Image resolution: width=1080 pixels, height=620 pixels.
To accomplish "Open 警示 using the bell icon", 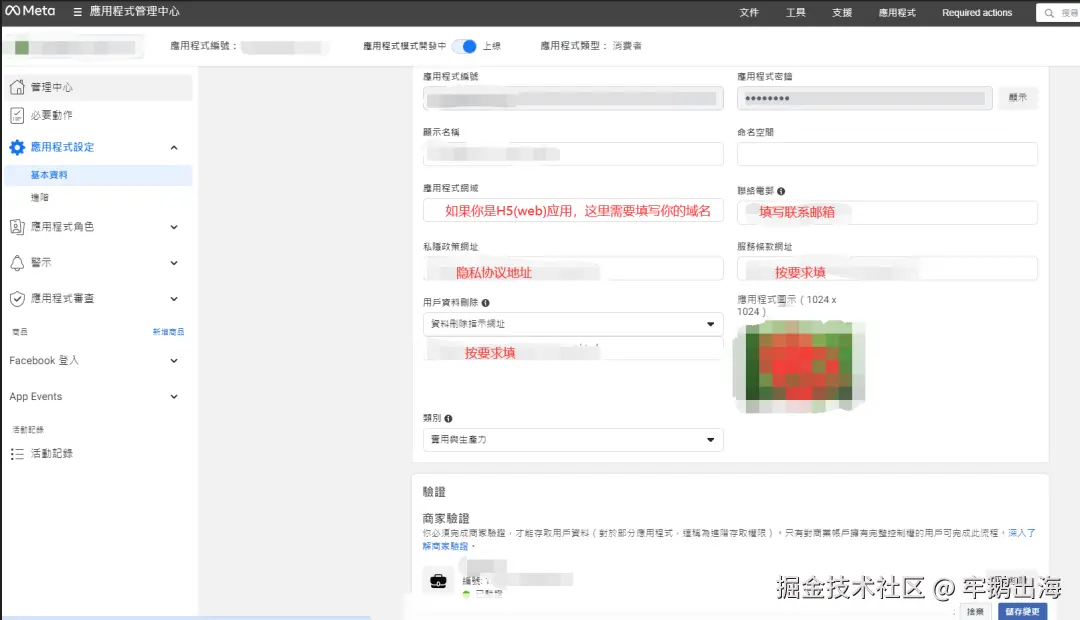I will [x=17, y=261].
